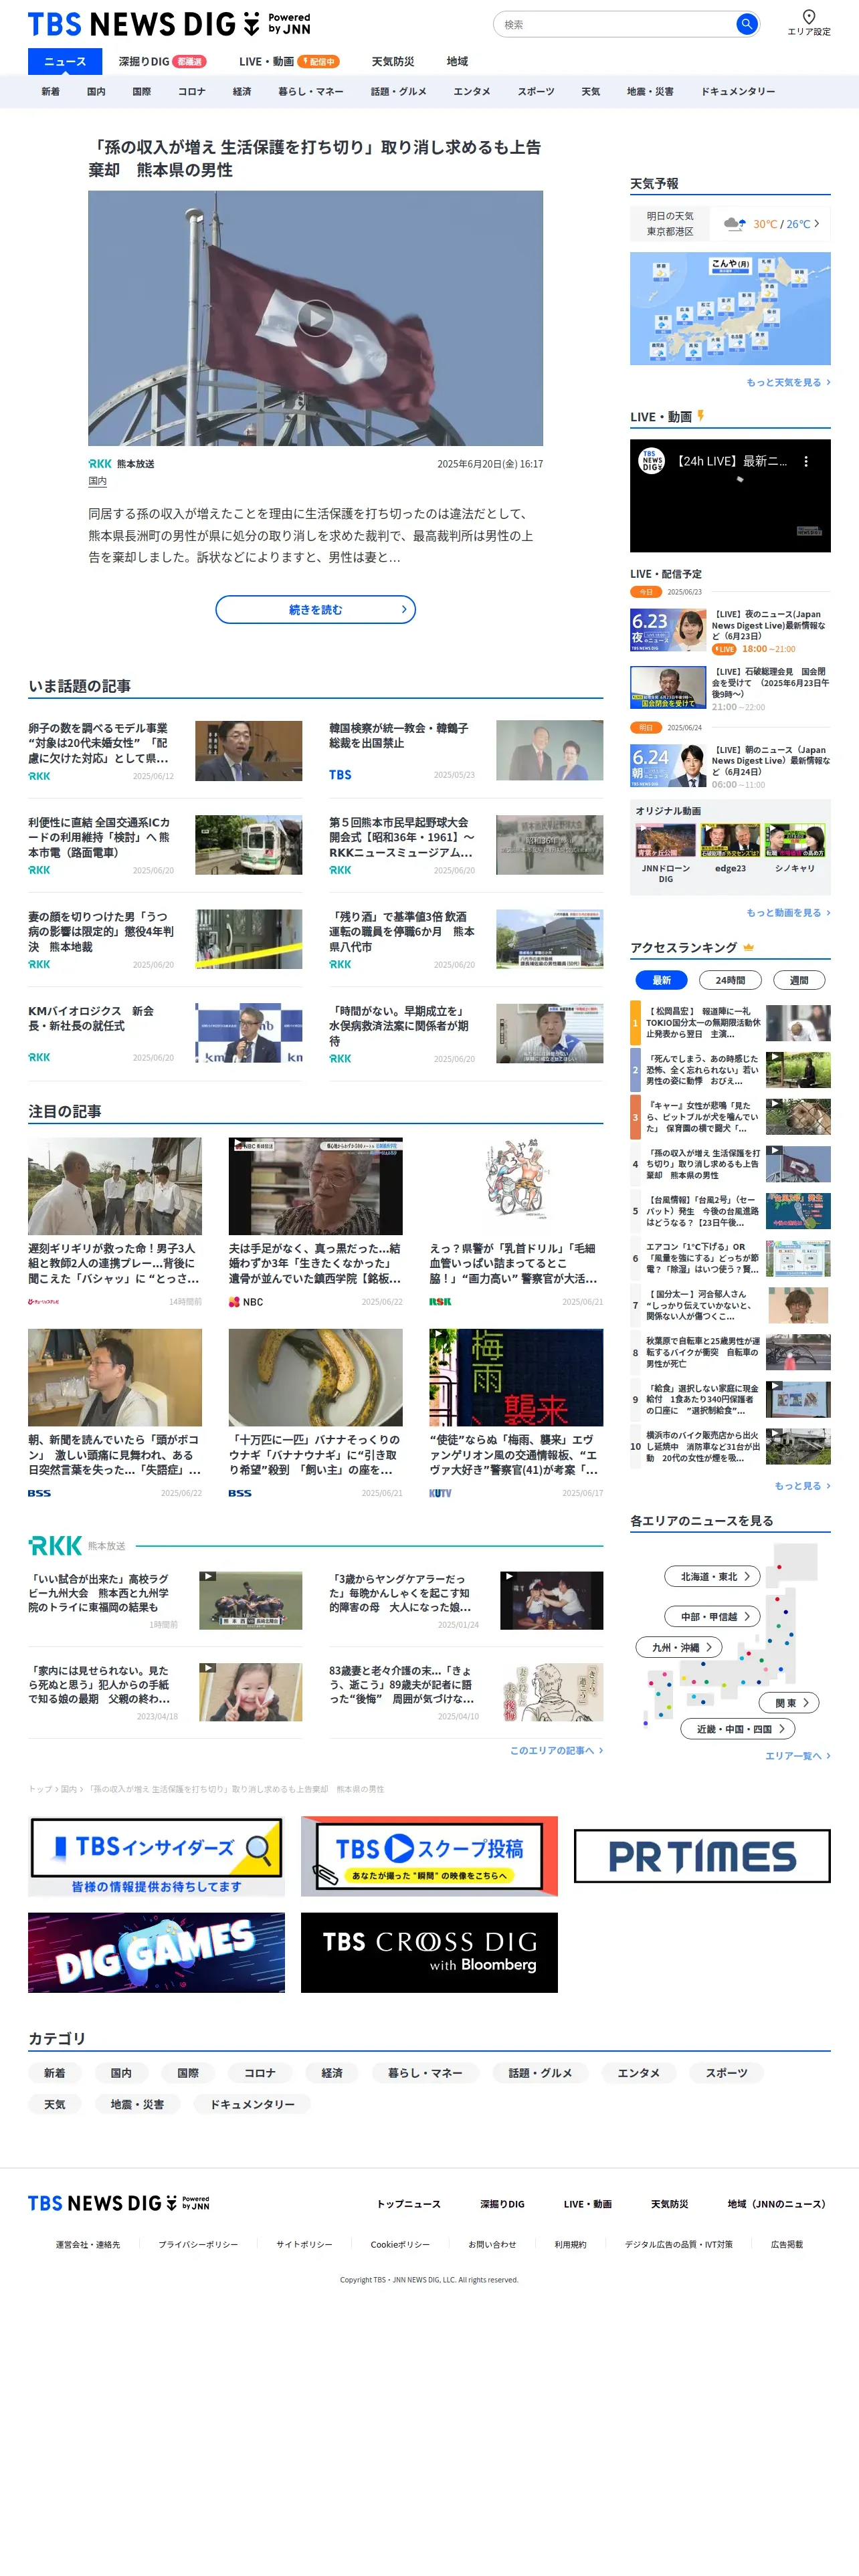Viewport: 859px width, 2576px height.
Task: Open the 天気防災 tab
Action: tap(393, 61)
